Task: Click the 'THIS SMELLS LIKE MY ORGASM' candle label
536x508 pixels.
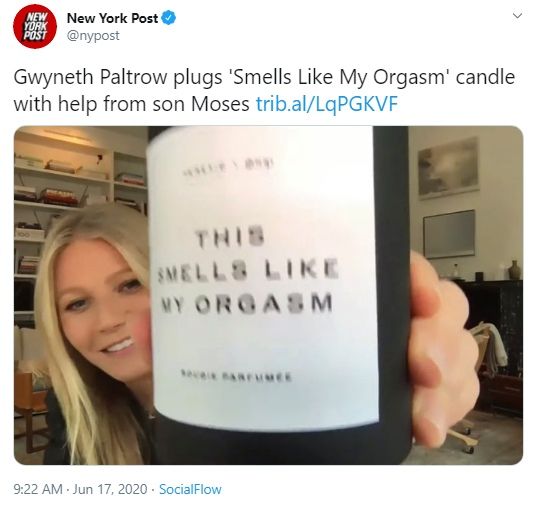Action: point(247,271)
